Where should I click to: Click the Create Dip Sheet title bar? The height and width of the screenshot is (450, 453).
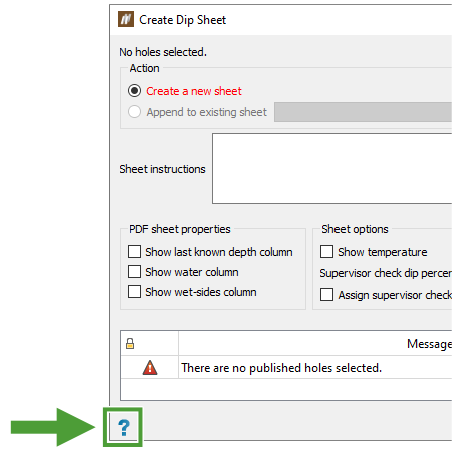pyautogui.click(x=281, y=20)
